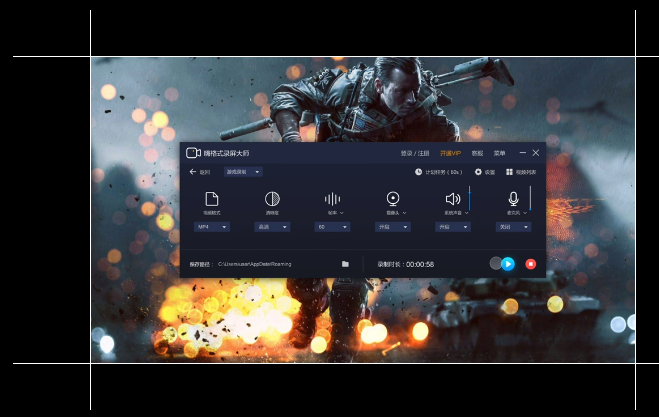Click the grey circle beside play button
The image size is (659, 417).
(496, 264)
